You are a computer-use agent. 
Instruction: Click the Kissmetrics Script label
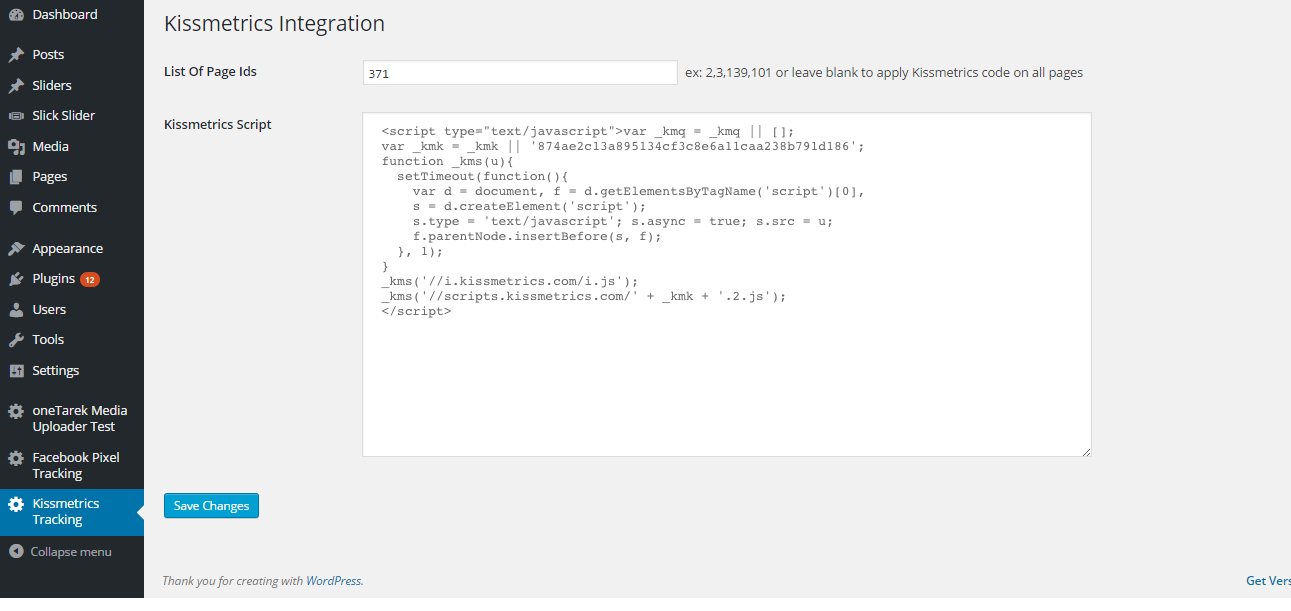tap(218, 125)
